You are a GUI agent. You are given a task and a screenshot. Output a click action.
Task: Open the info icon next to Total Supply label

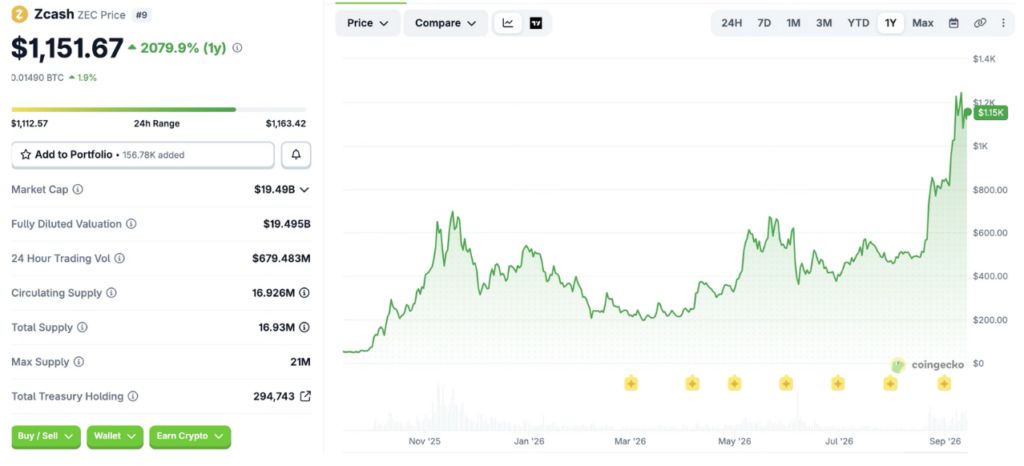(x=82, y=328)
